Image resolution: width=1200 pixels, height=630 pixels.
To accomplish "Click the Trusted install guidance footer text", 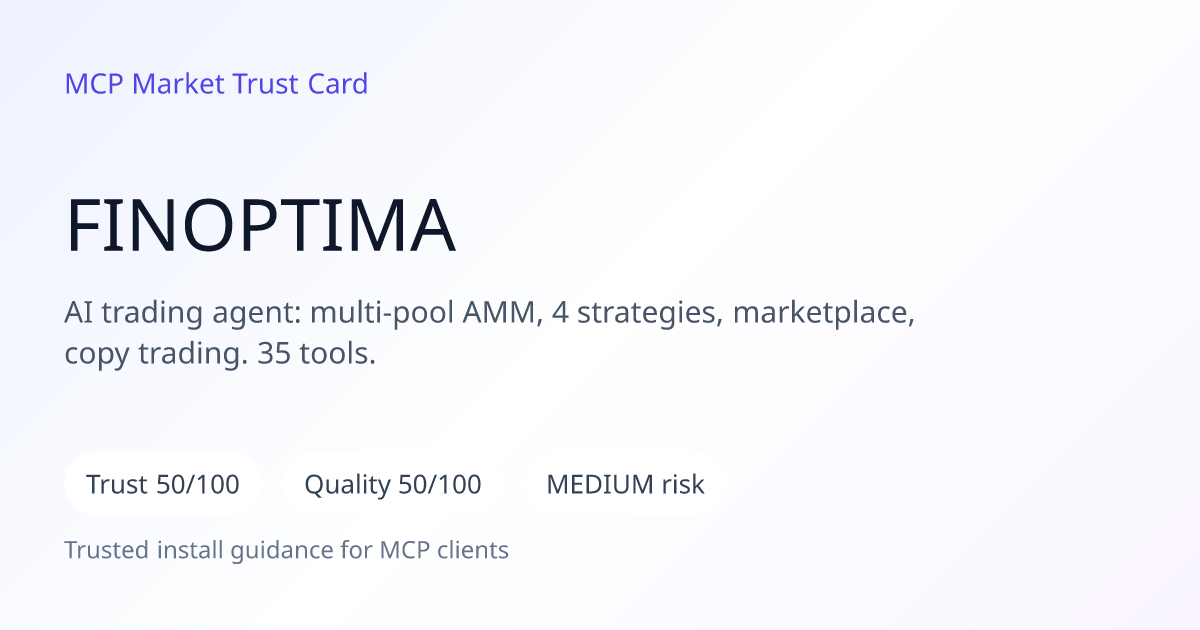I will click(287, 550).
